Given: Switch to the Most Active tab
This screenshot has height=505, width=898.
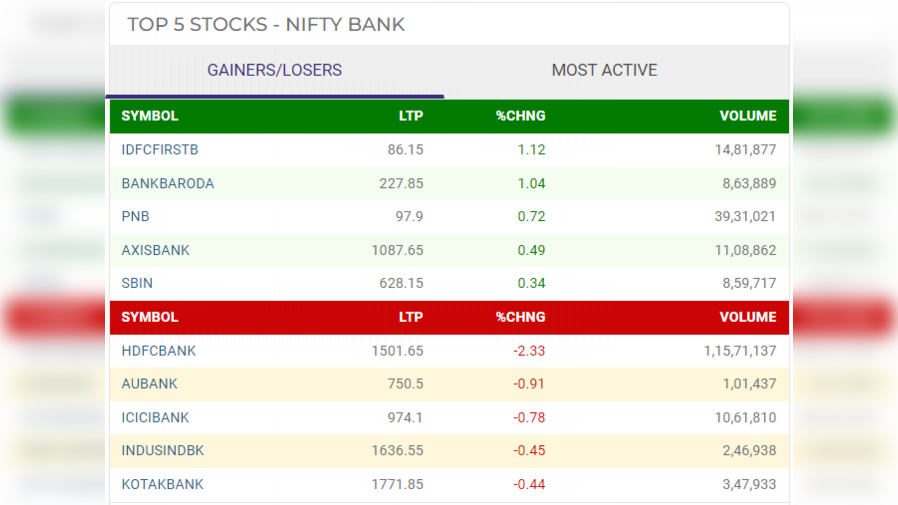Looking at the screenshot, I should click(x=604, y=70).
